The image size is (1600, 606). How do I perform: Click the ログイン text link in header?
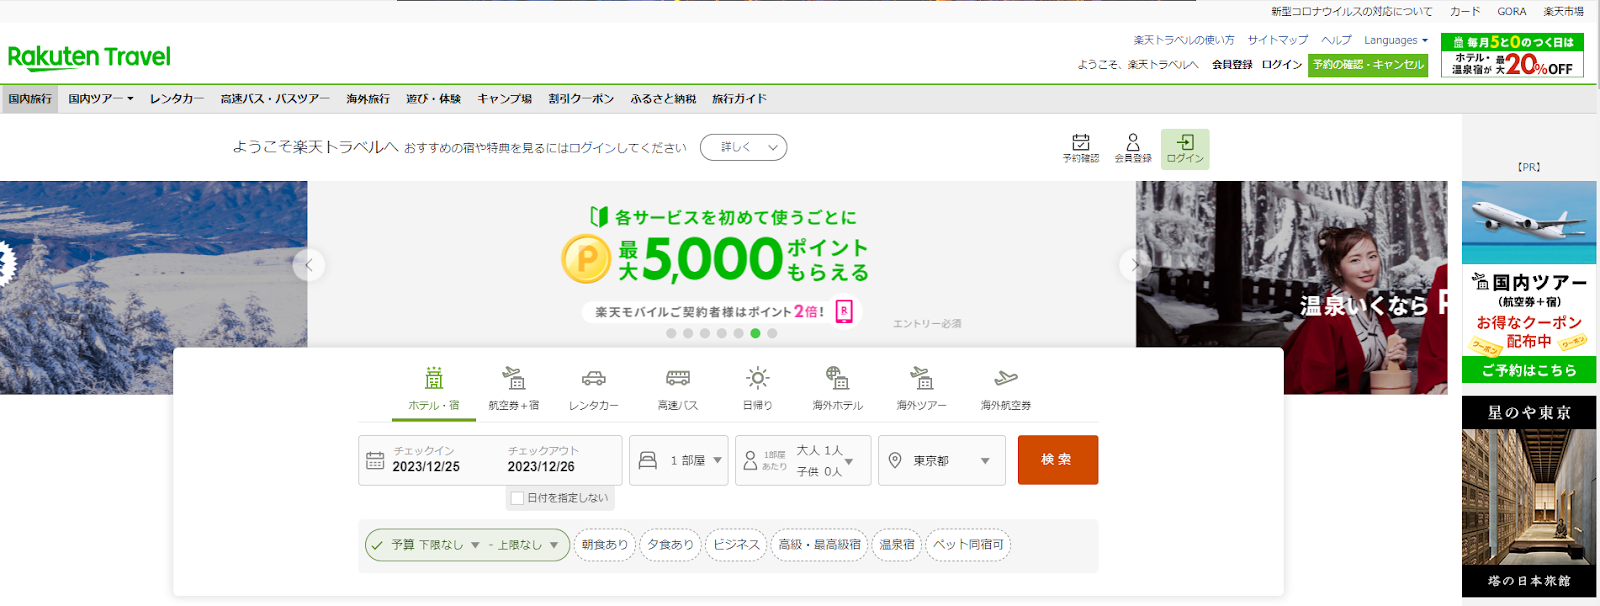[x=1282, y=65]
